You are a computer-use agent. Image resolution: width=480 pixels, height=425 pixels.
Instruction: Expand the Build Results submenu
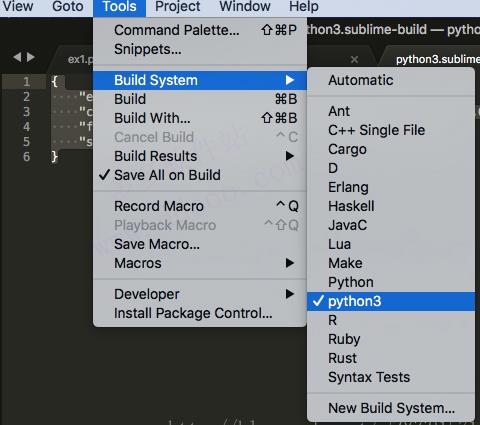[200, 156]
